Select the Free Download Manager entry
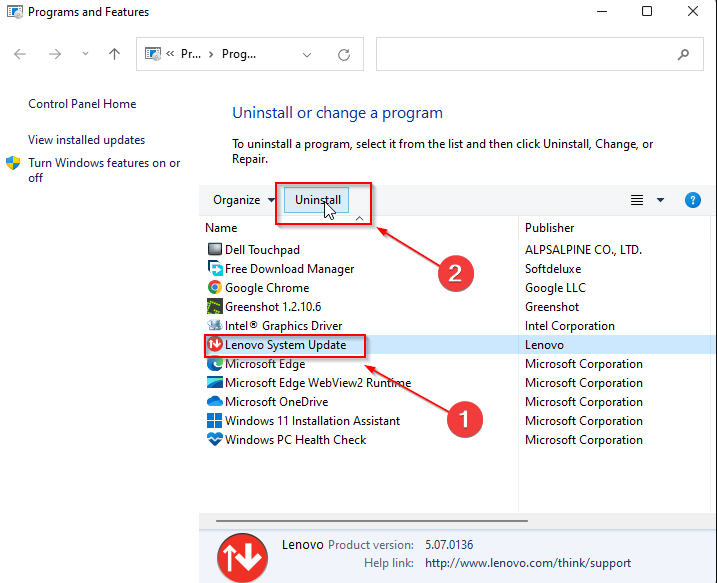The width and height of the screenshot is (717, 583). 289,268
